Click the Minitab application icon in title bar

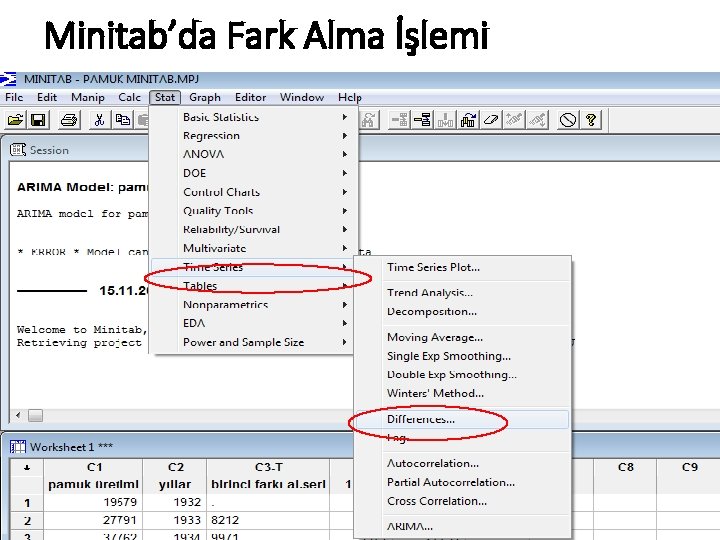click(x=8, y=79)
